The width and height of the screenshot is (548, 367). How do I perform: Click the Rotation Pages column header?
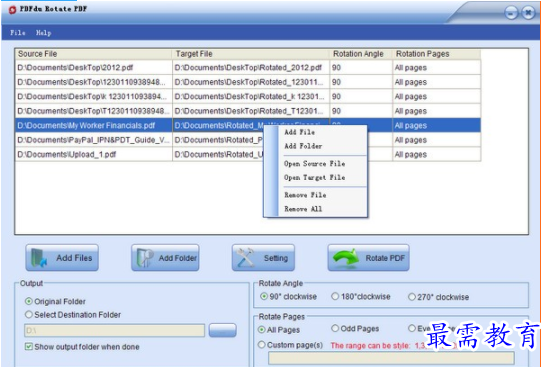click(x=437, y=54)
